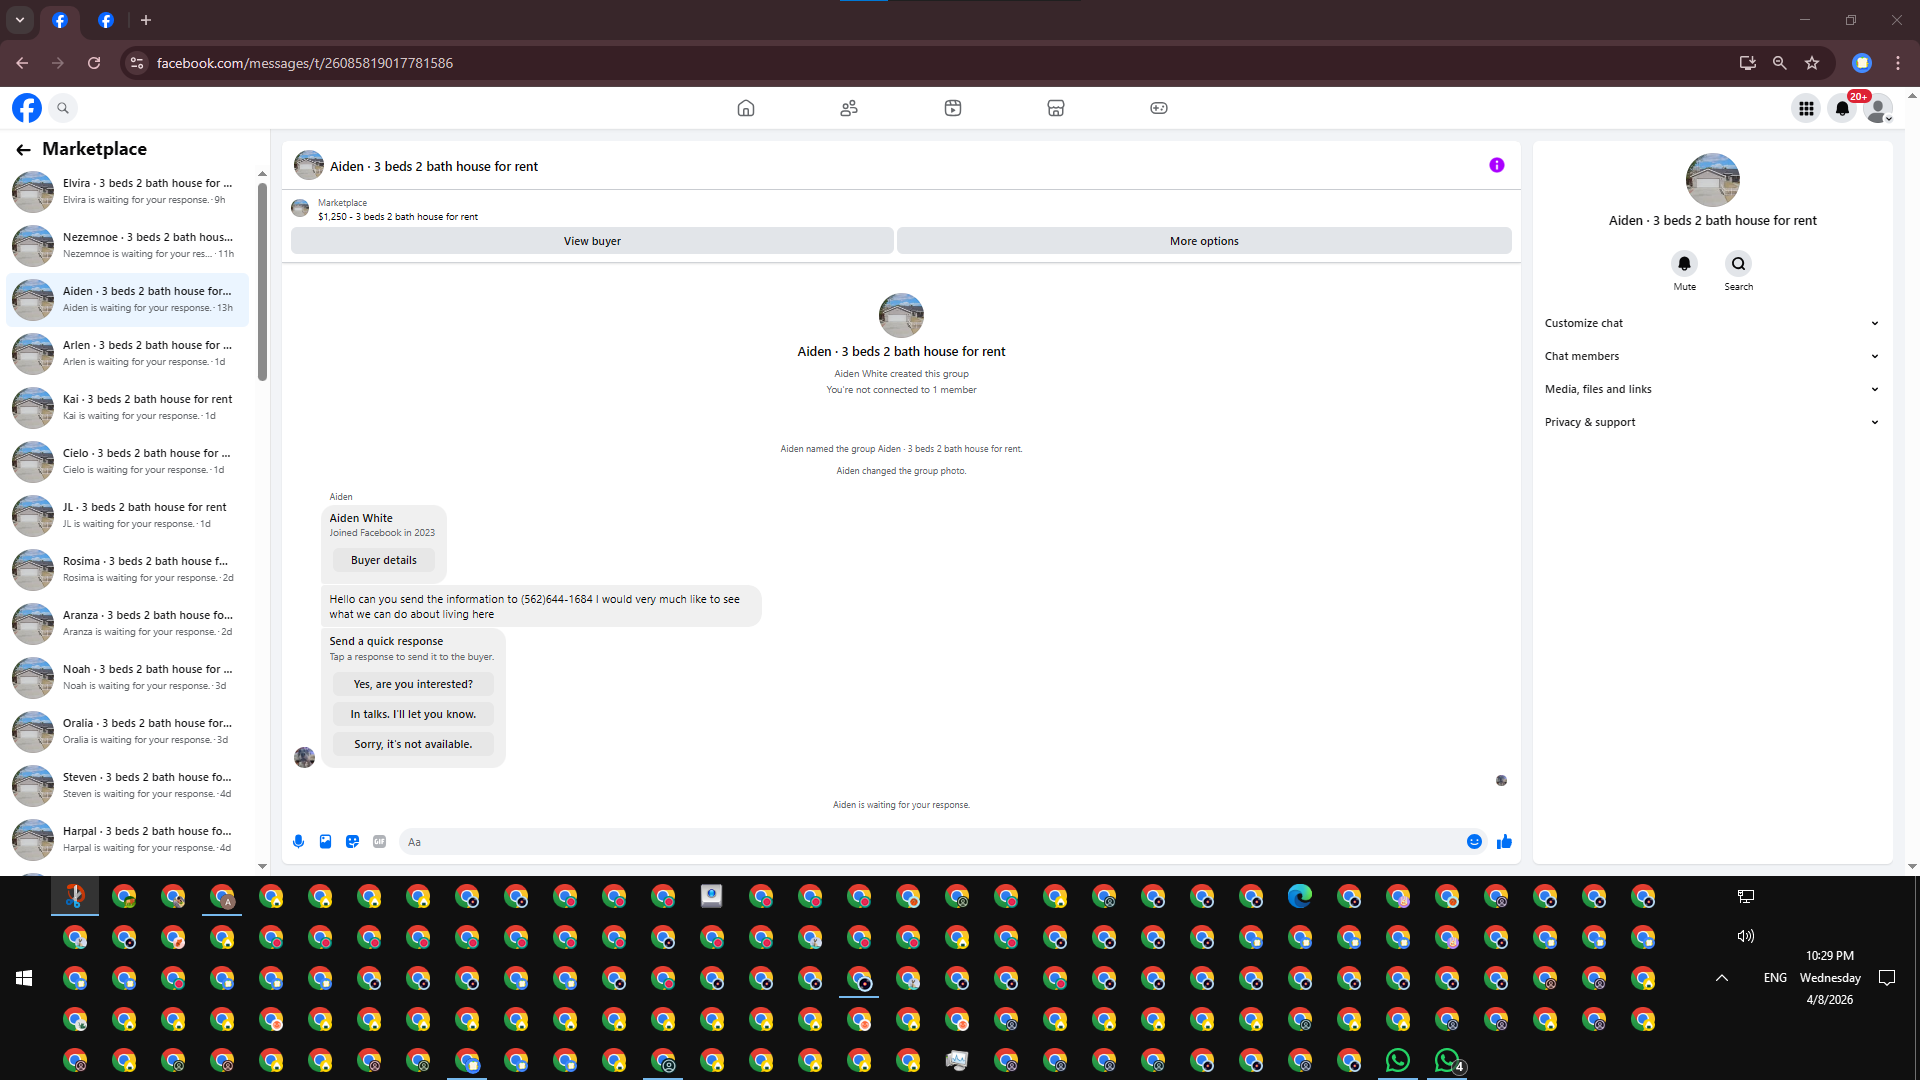
Task: Open the GIF picker icon
Action: pyautogui.click(x=379, y=842)
